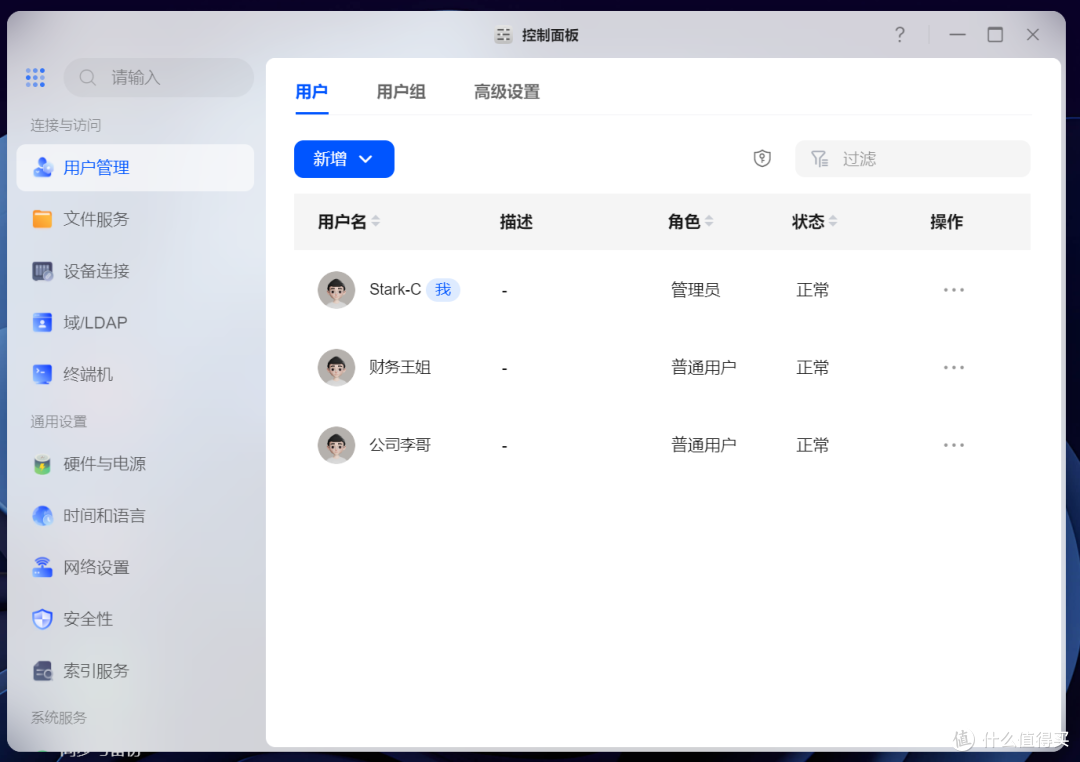Select the 财务王姐 username
The width and height of the screenshot is (1080, 762).
(400, 367)
